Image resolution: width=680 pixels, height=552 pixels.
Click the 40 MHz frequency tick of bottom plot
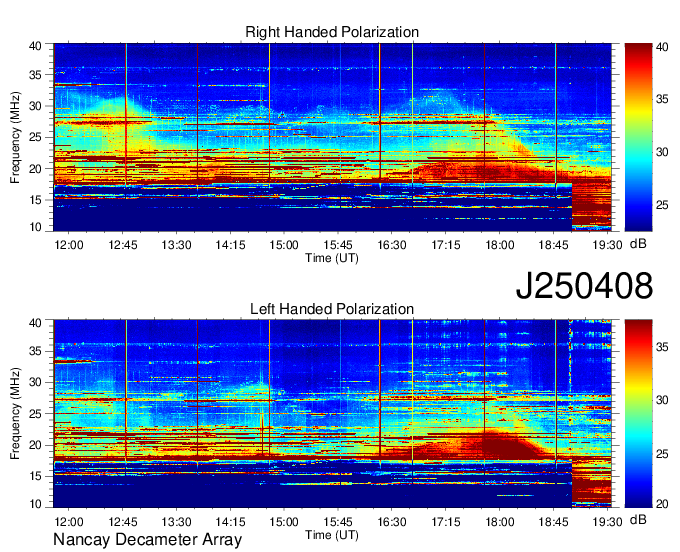[x=36, y=323]
